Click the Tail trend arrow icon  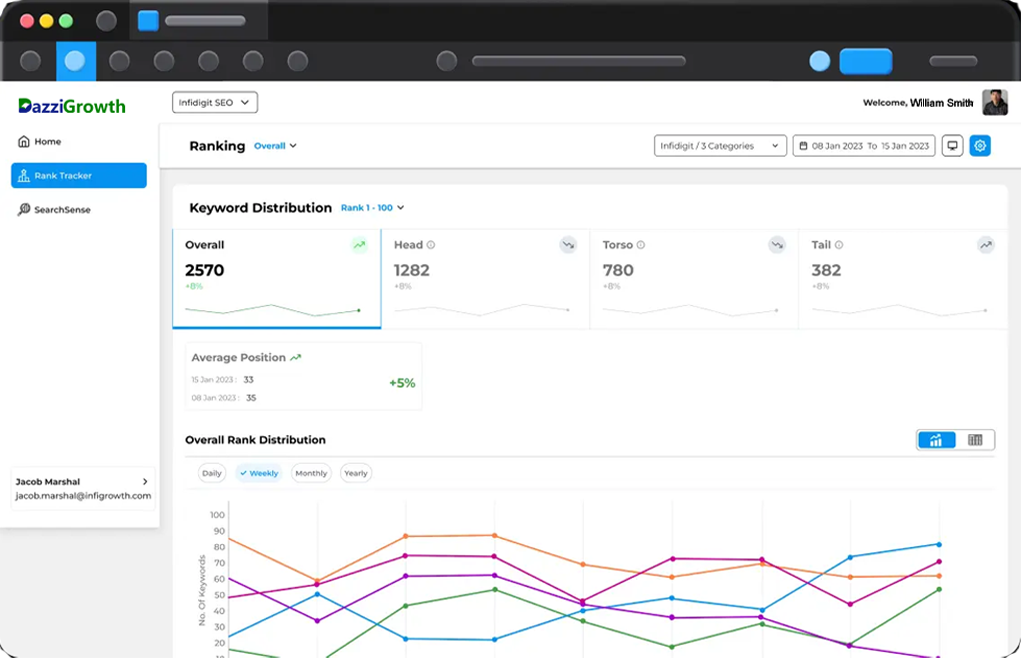click(x=985, y=245)
